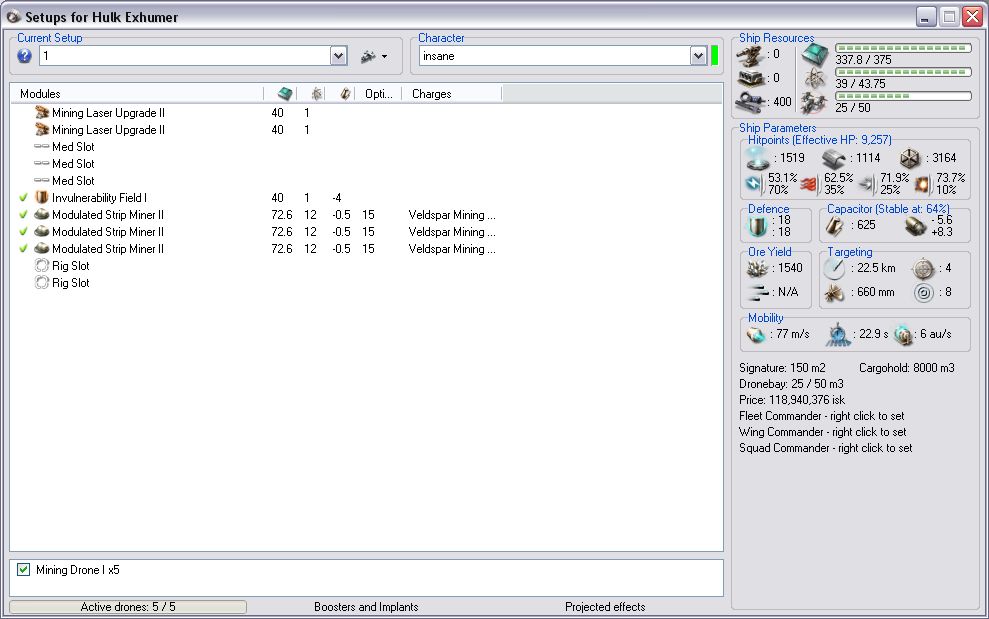The height and width of the screenshot is (619, 989).
Task: Click the Signature: 150 m2 text
Action: (782, 368)
